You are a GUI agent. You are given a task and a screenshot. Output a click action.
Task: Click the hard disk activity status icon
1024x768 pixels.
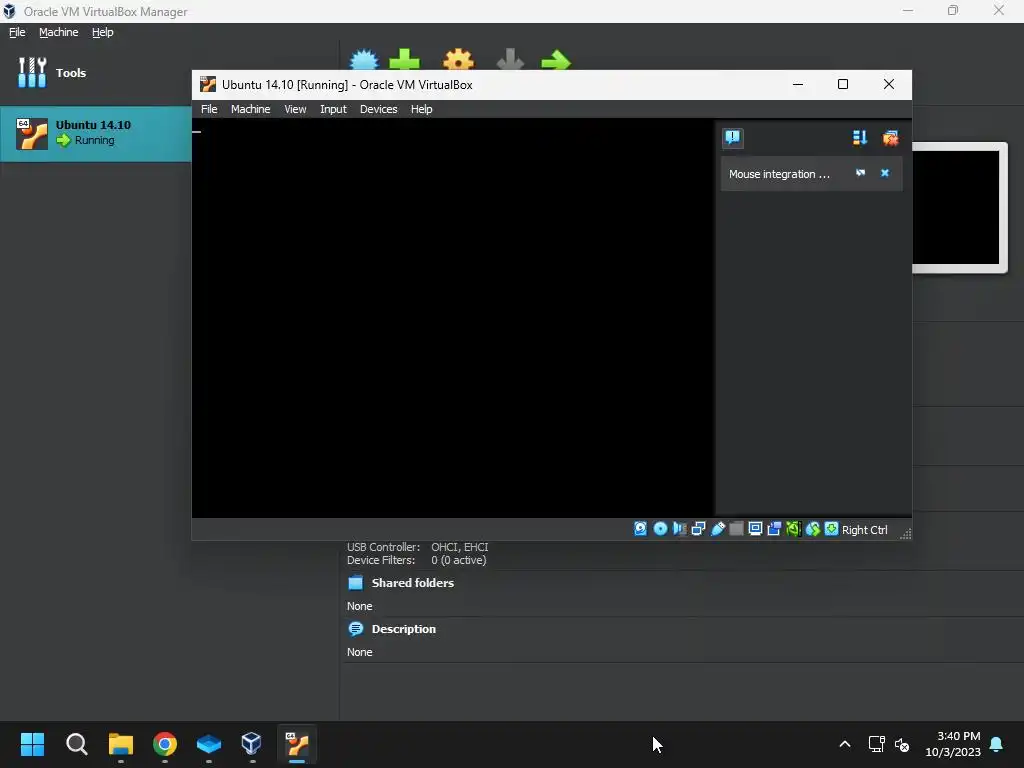[x=641, y=529]
